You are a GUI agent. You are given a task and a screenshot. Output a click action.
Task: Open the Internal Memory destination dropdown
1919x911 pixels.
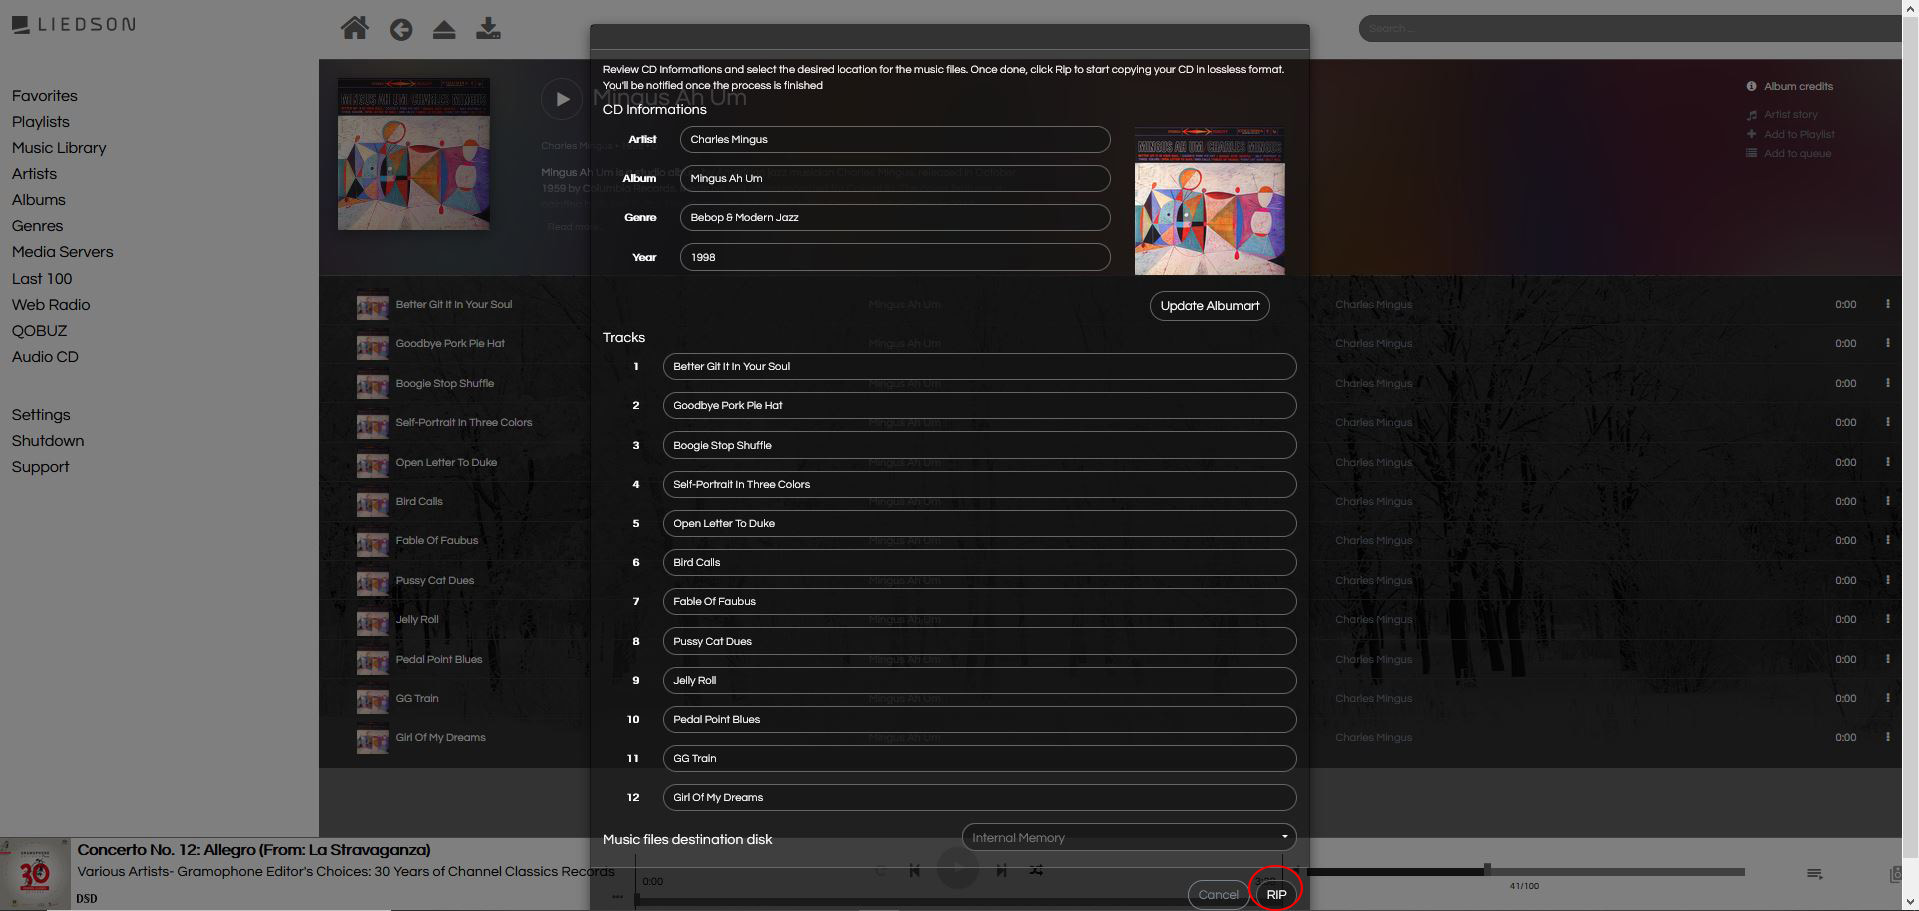coord(1128,837)
